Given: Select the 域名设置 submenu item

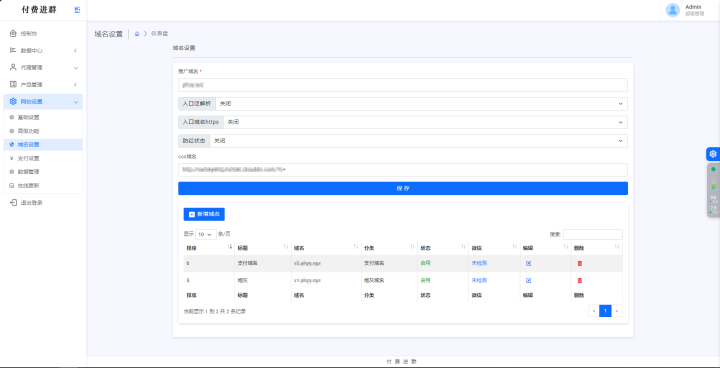Looking at the screenshot, I should tap(43, 144).
